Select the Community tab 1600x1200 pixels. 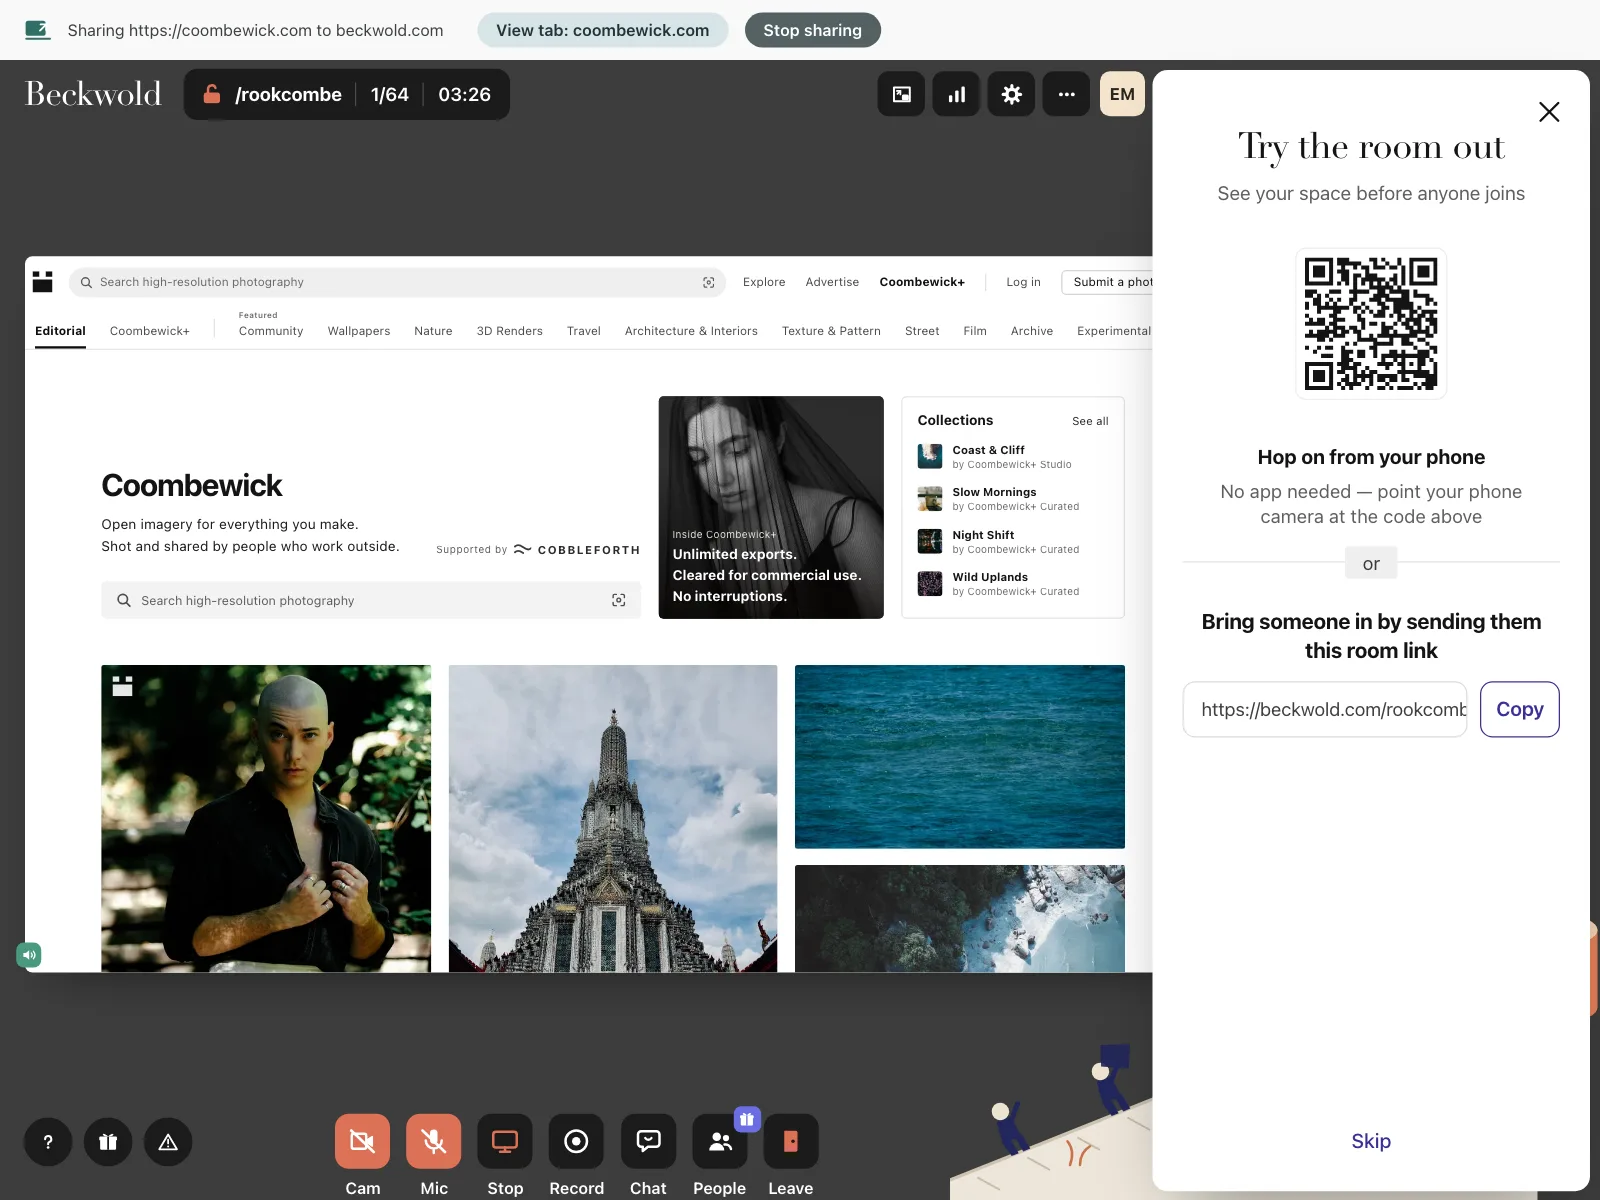point(271,331)
